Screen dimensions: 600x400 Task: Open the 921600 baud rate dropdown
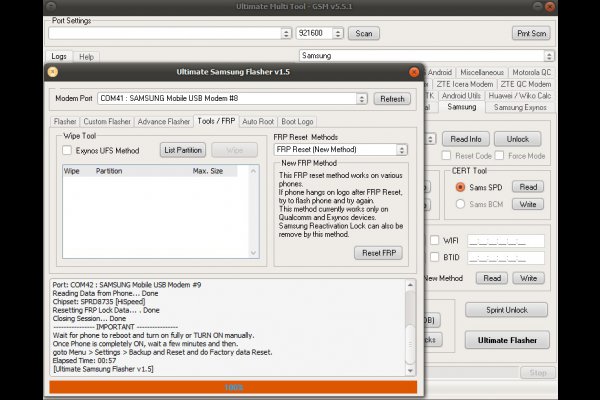point(338,33)
